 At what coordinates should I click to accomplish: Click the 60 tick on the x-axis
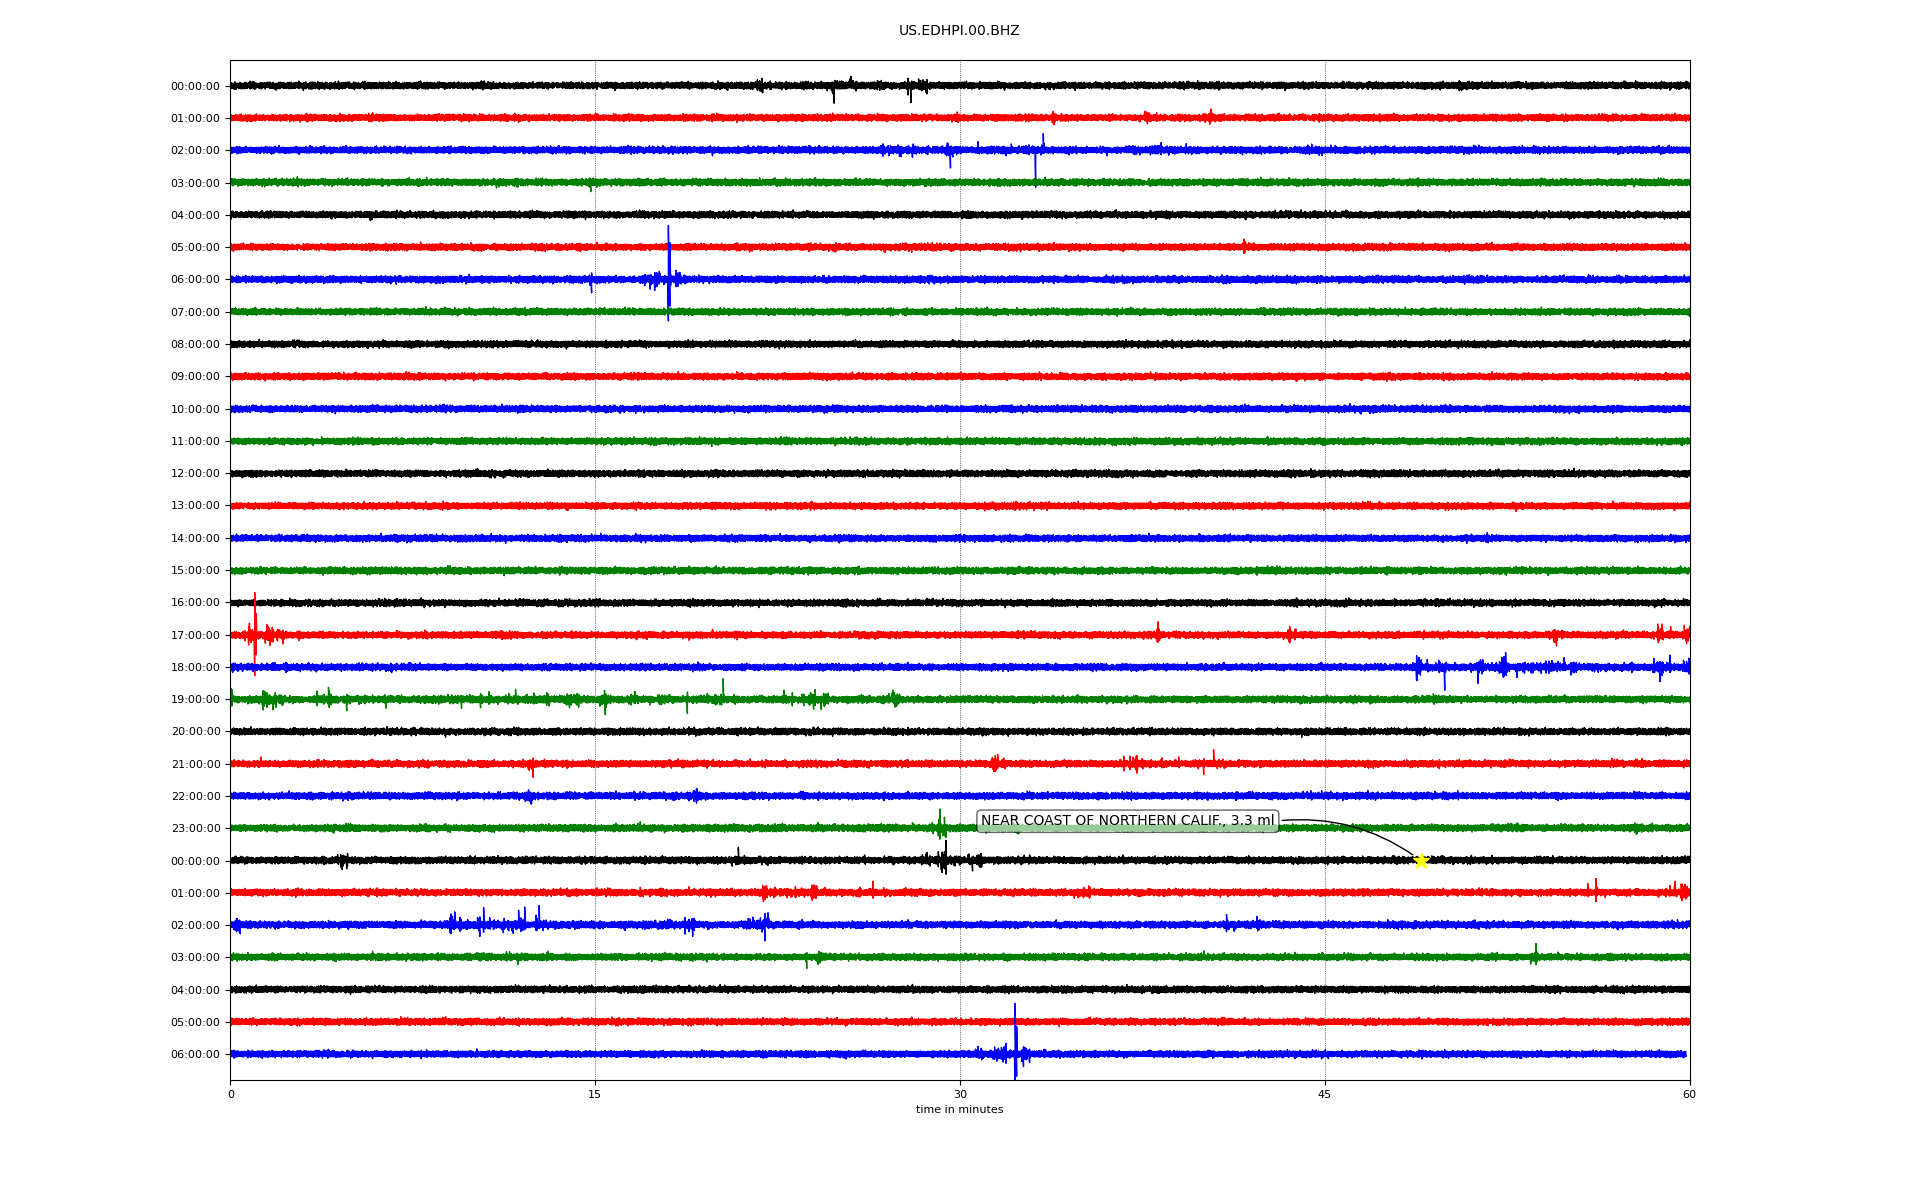point(1689,1094)
